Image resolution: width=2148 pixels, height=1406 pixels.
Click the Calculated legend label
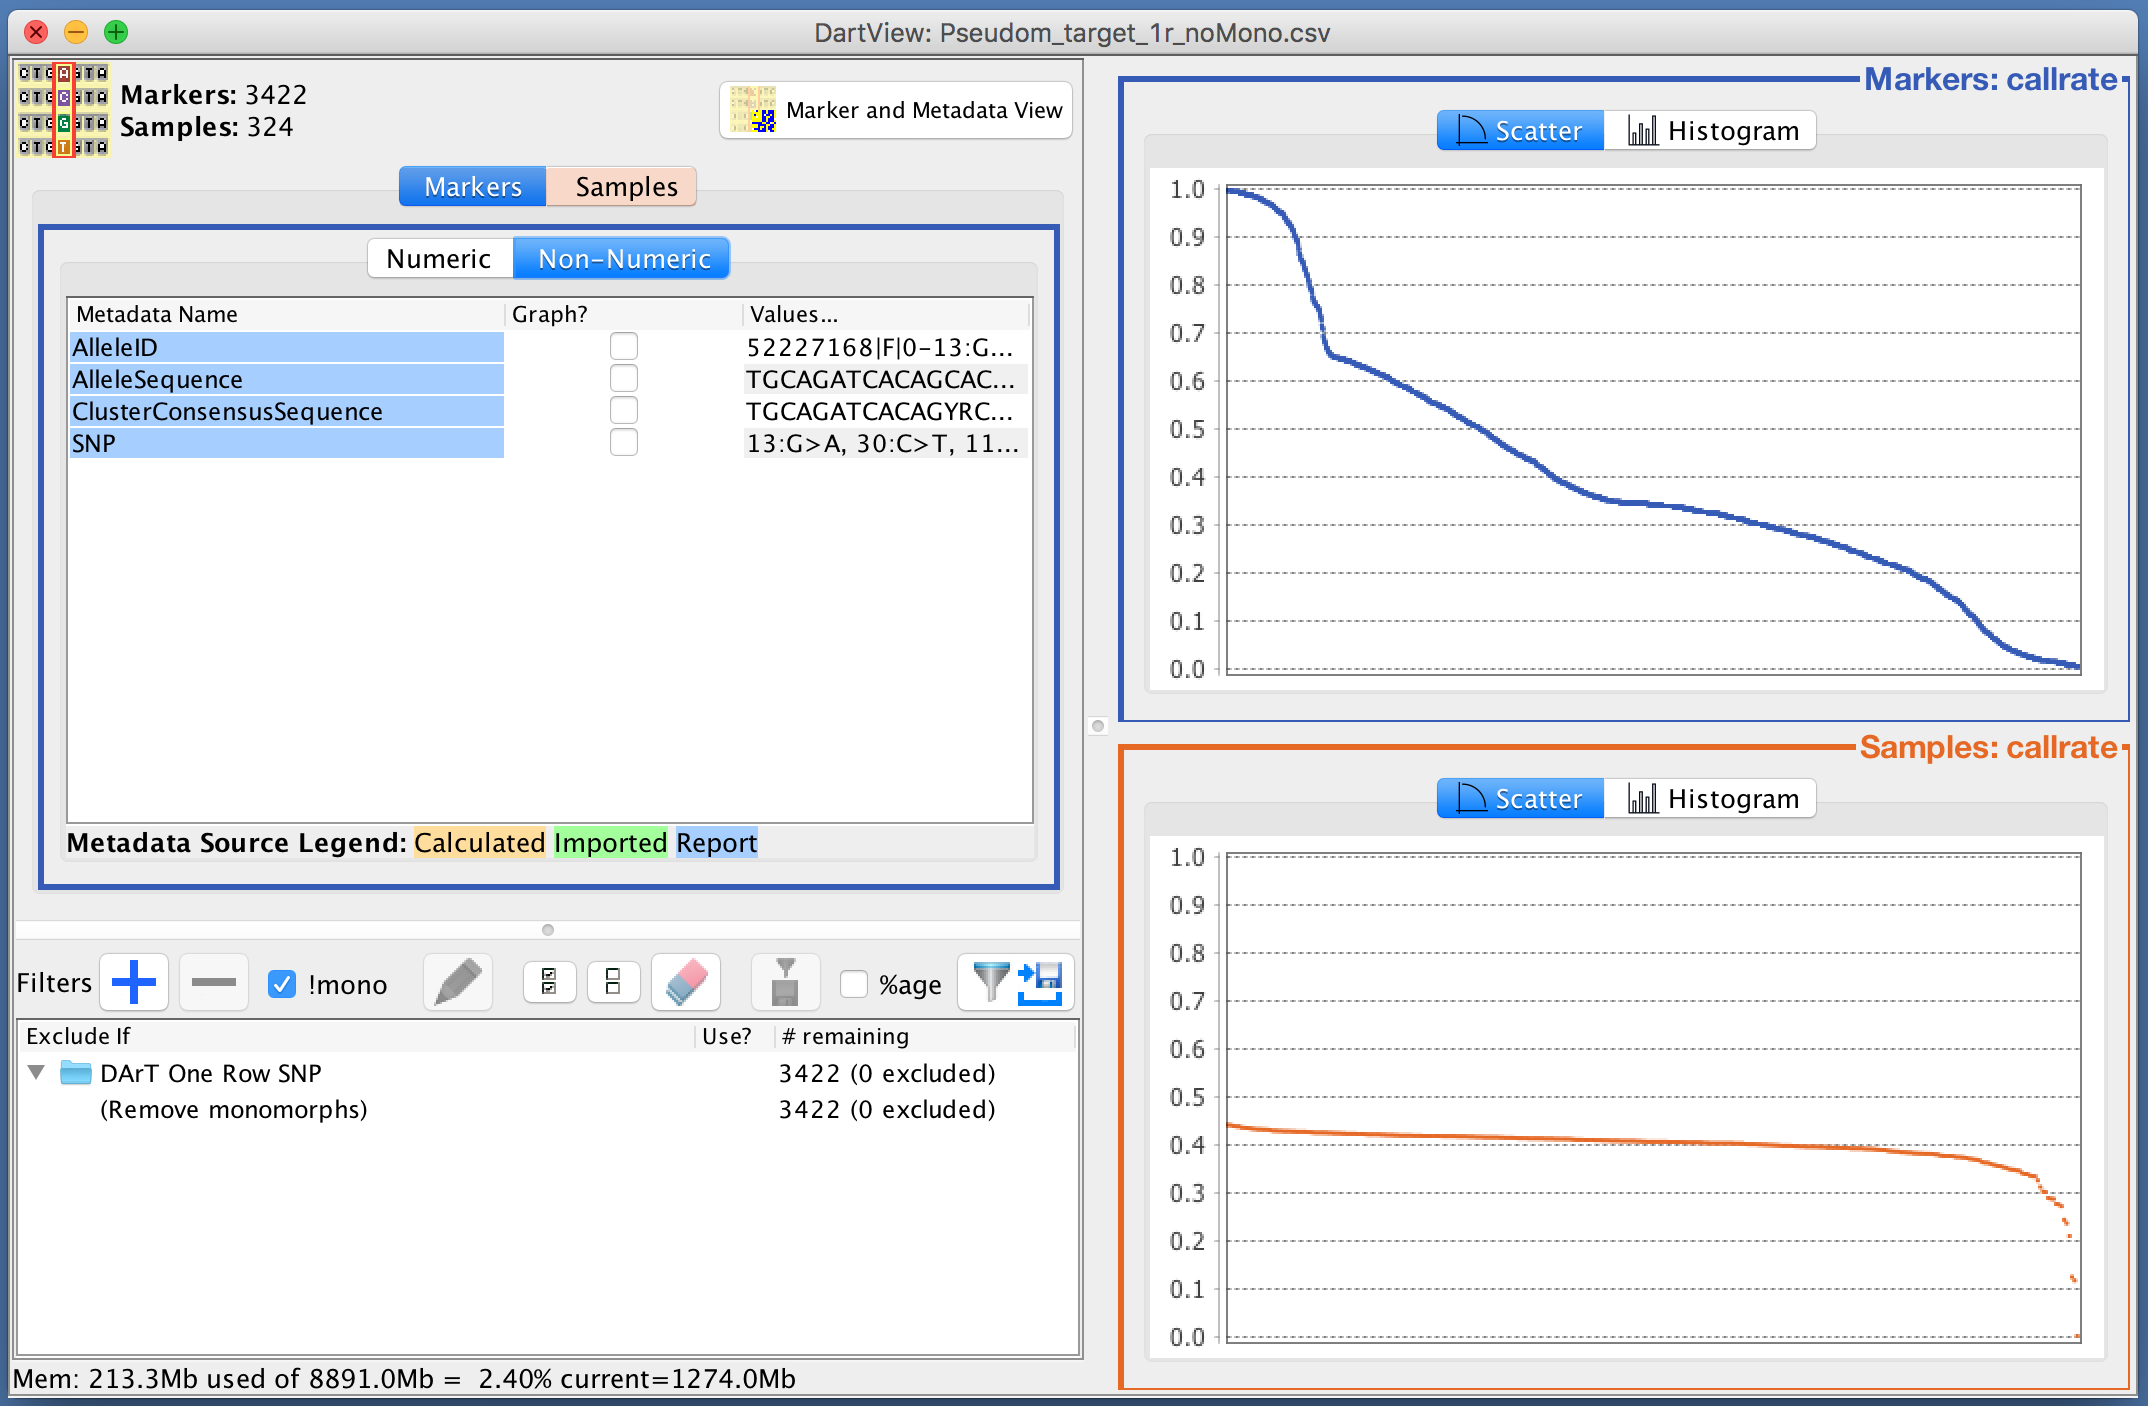click(x=480, y=843)
